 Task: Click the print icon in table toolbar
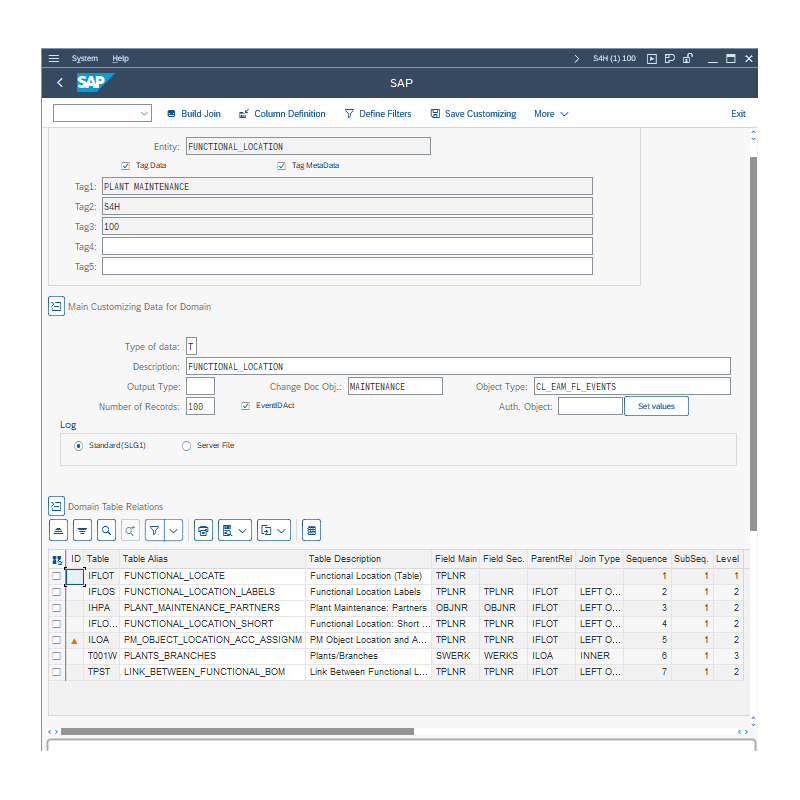click(203, 530)
